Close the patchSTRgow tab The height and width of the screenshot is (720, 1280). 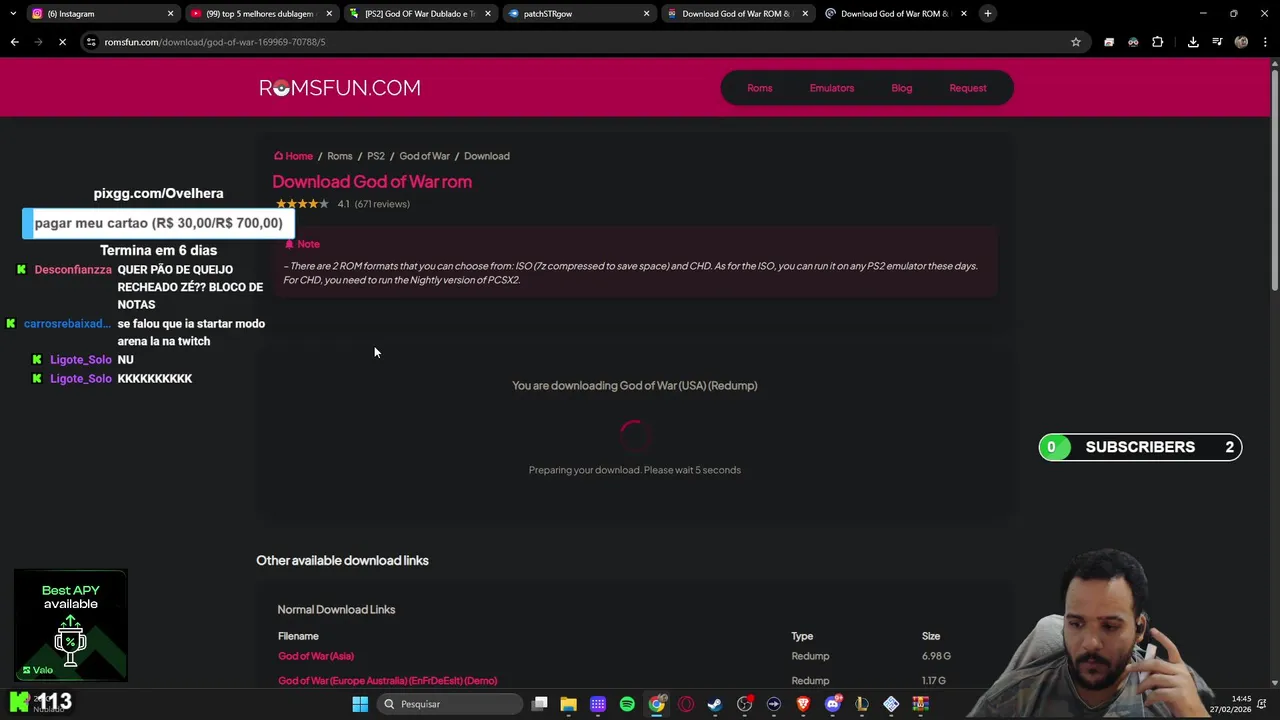(x=646, y=14)
